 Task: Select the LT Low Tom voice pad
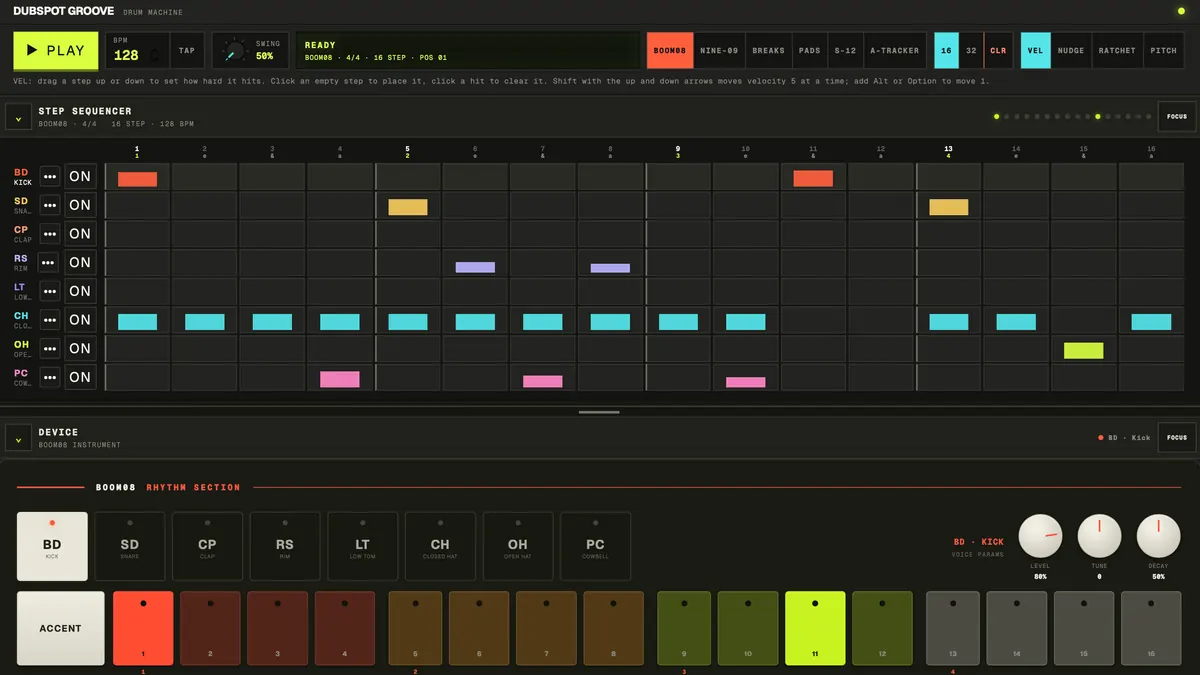362,547
